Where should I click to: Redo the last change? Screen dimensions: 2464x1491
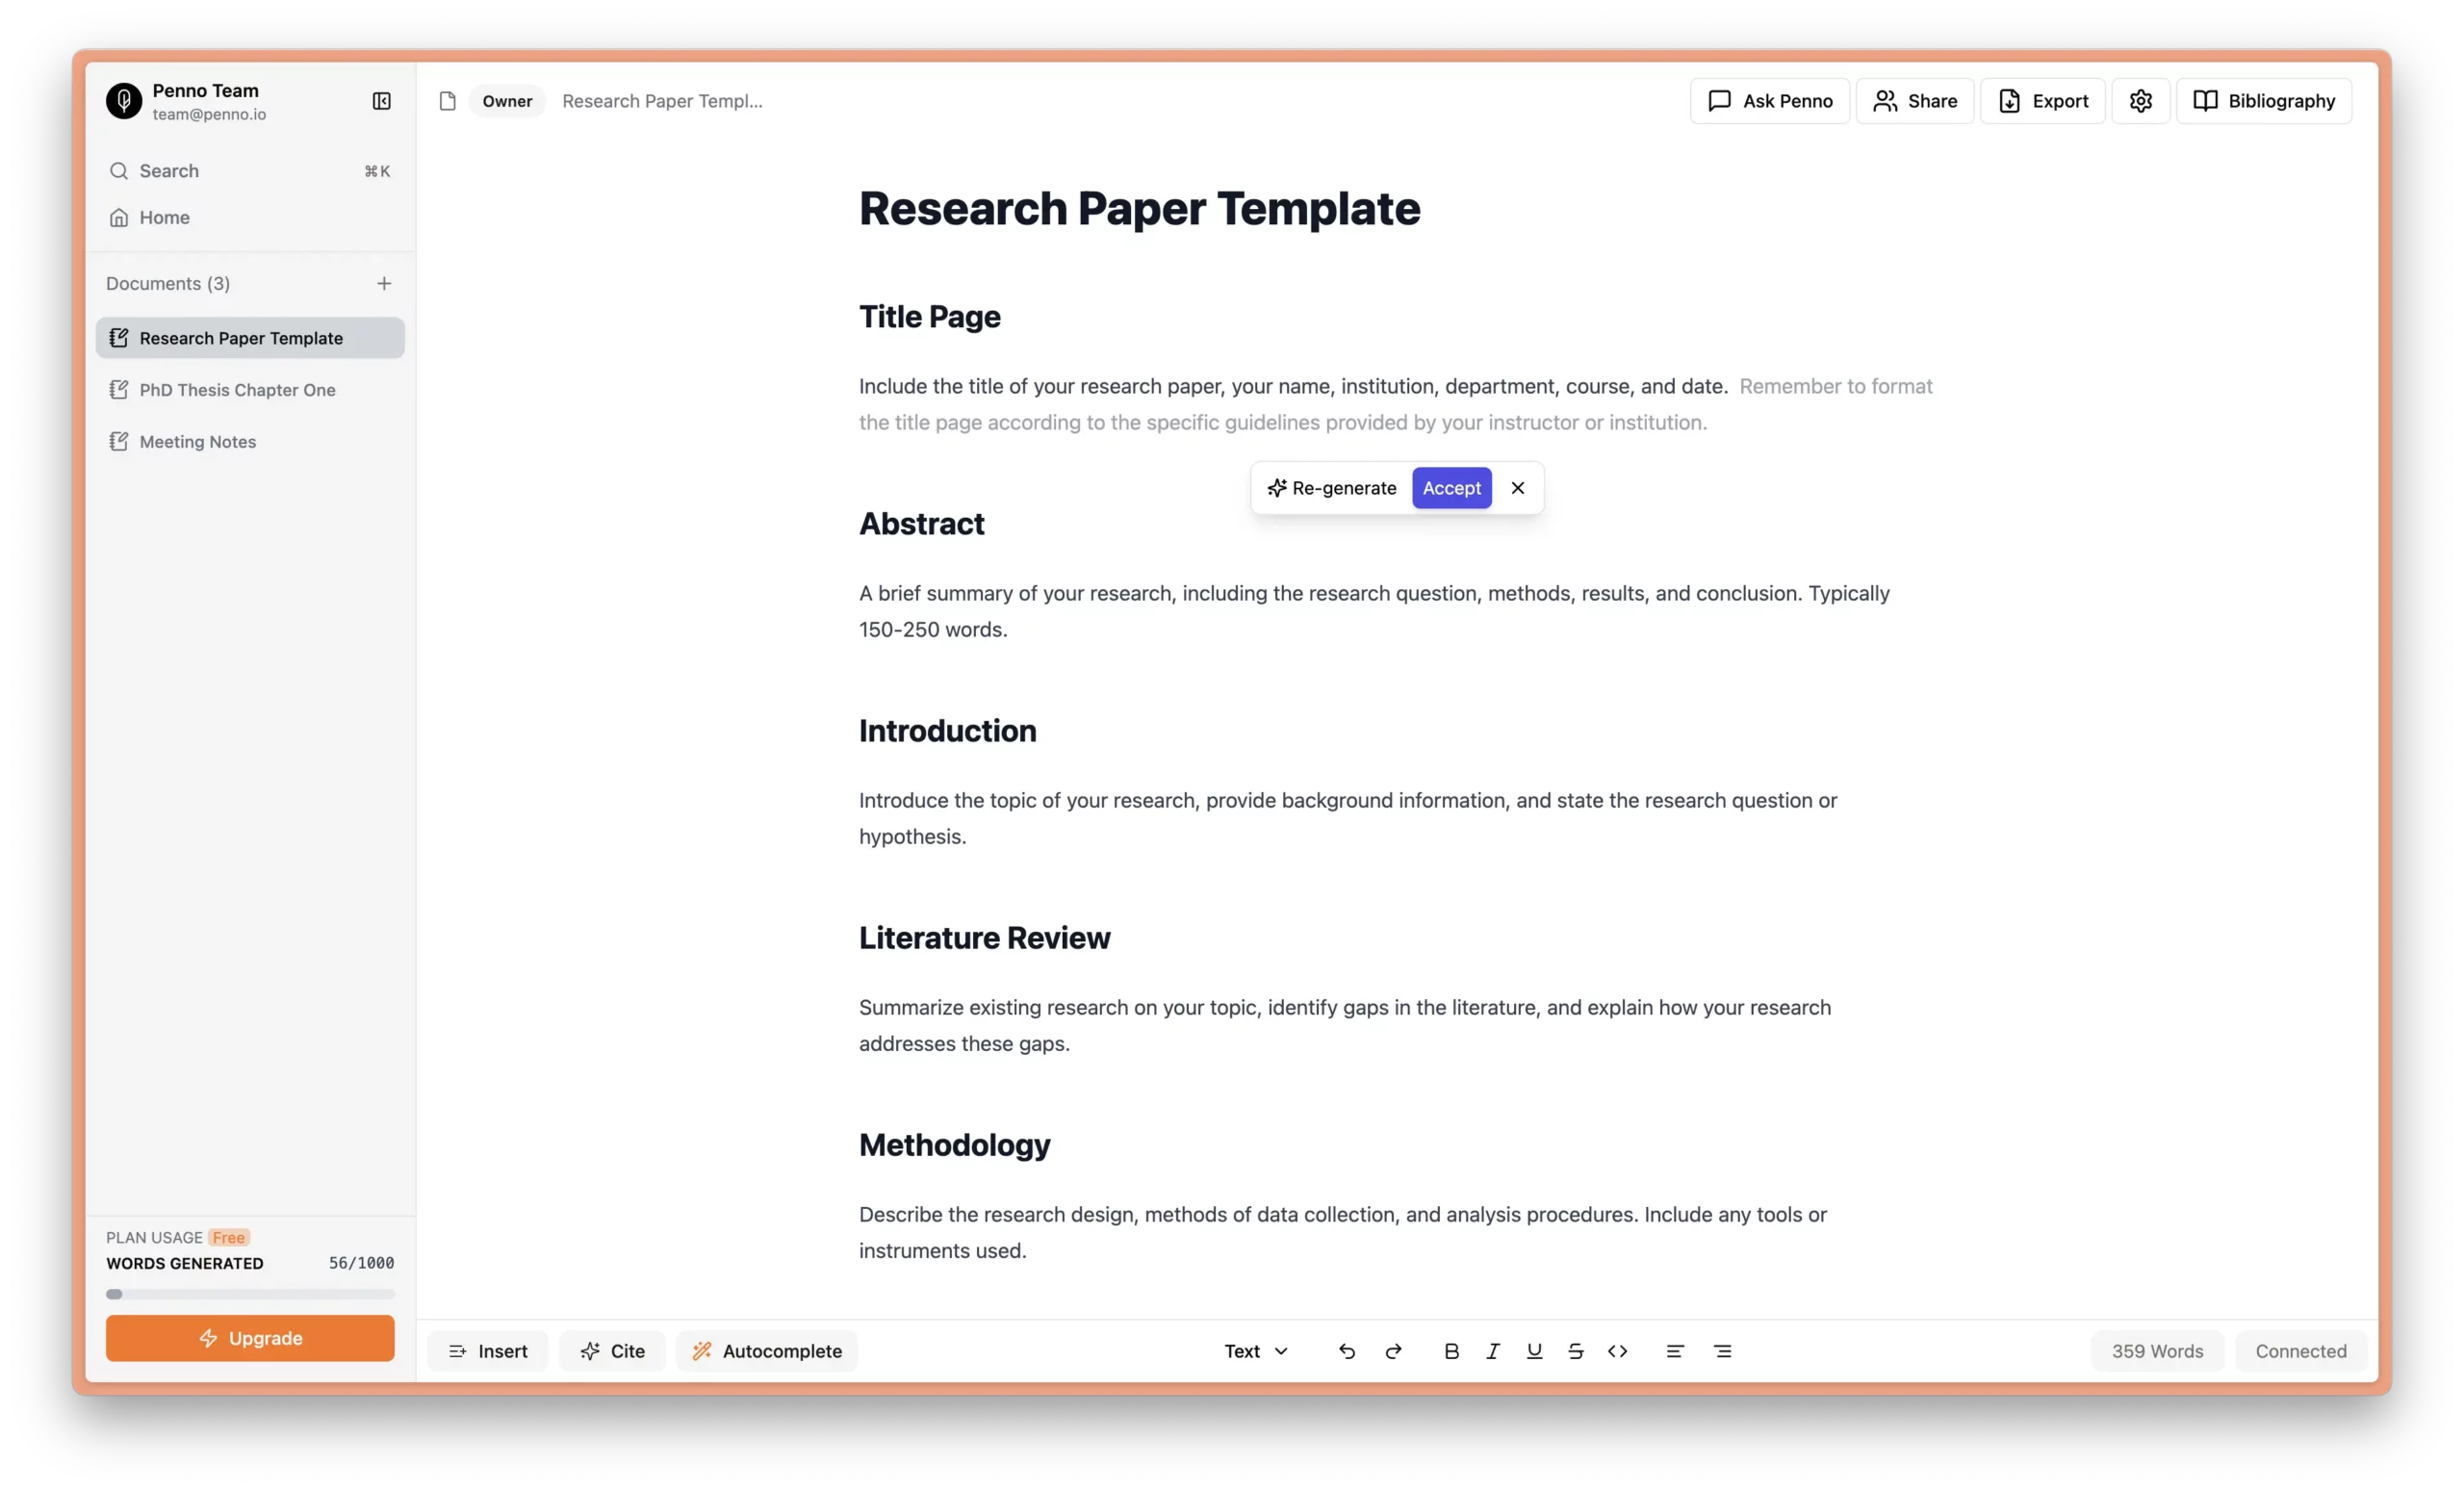tap(1393, 1351)
